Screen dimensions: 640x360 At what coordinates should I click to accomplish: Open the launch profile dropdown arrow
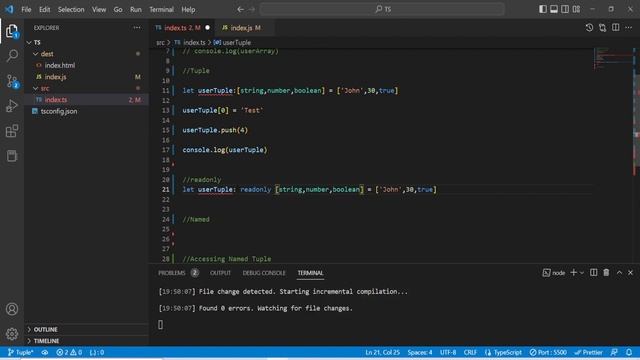[x=582, y=273]
